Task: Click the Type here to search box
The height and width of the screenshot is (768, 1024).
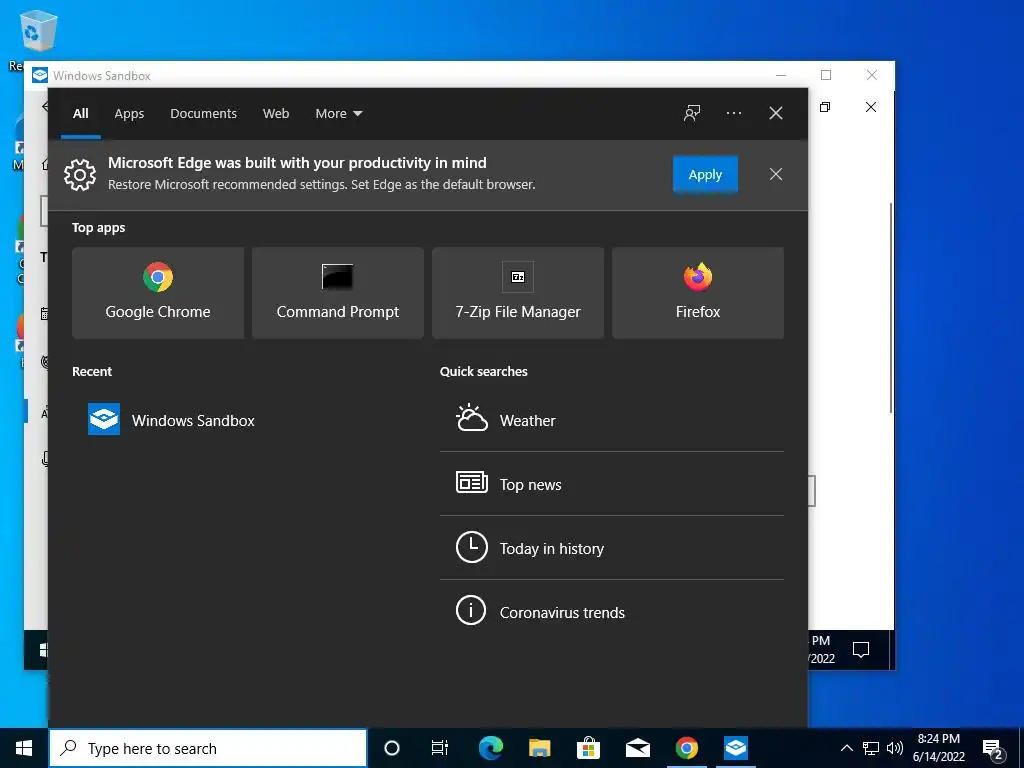Action: coord(208,748)
